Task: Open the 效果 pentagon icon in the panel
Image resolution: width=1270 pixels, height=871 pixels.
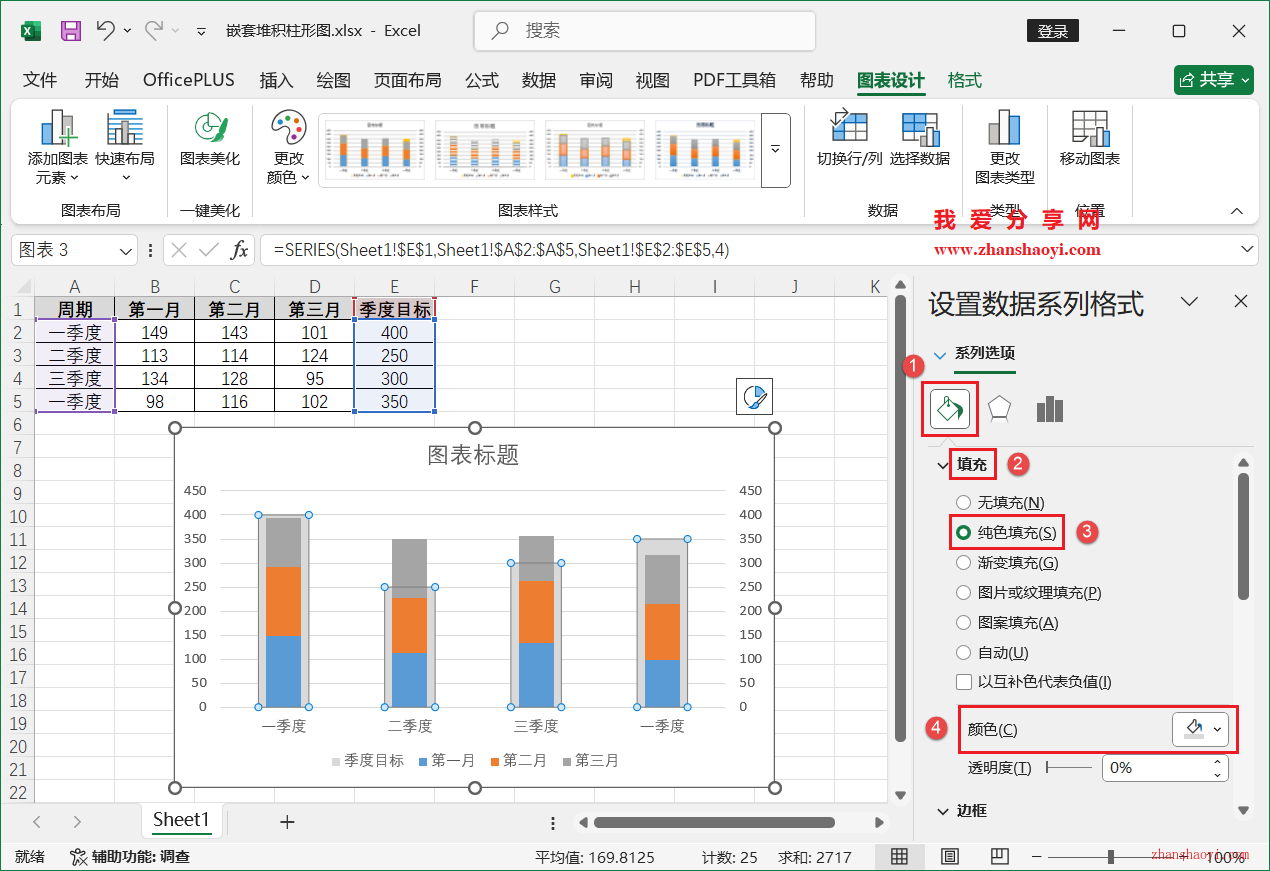Action: 1000,408
